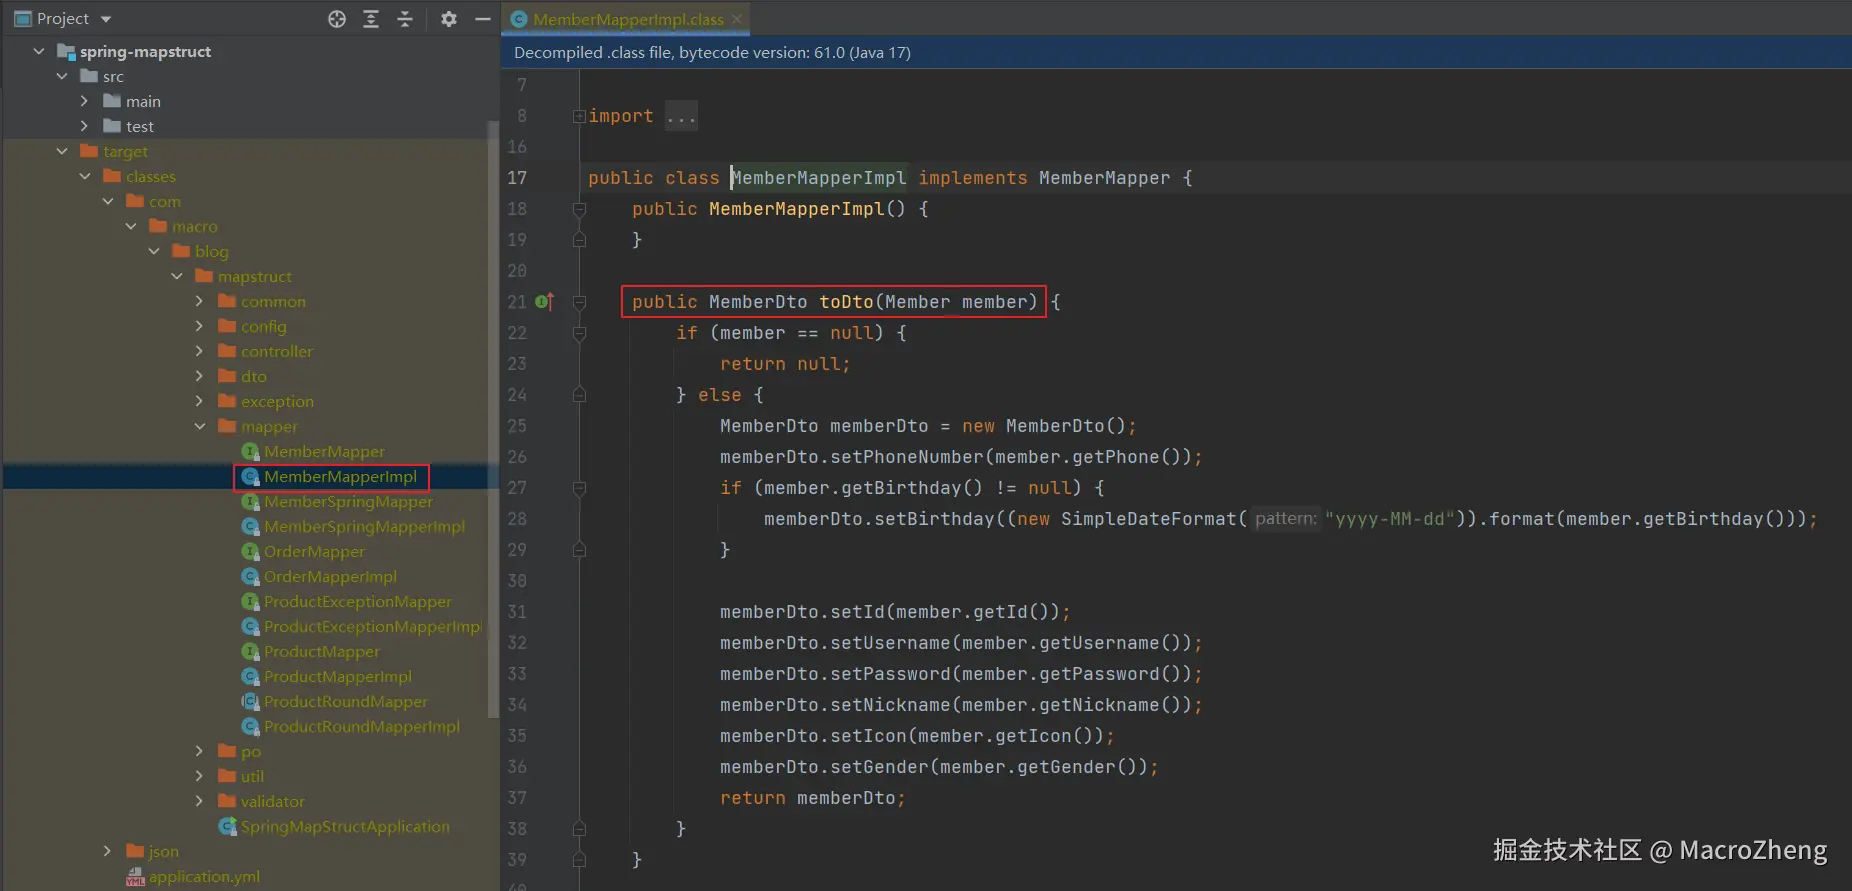Expand the exception package
The width and height of the screenshot is (1852, 891).
coord(199,401)
